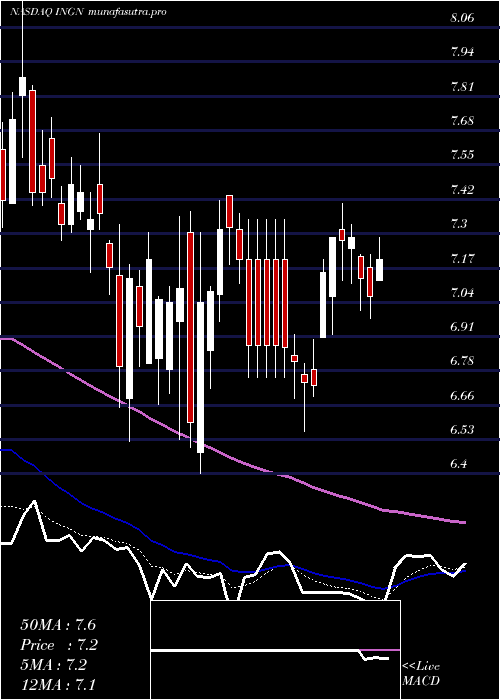This screenshot has width=500, height=700.
Task: Select the 7.94 price axis label
Action: pos(462,52)
